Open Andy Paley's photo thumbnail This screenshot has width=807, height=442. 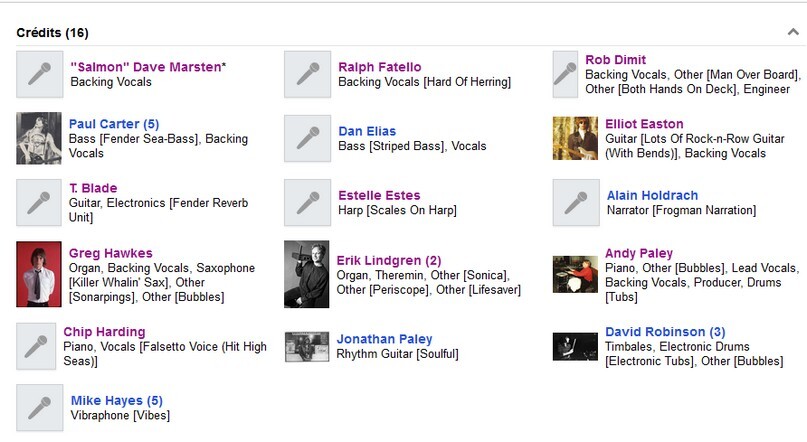[575, 274]
